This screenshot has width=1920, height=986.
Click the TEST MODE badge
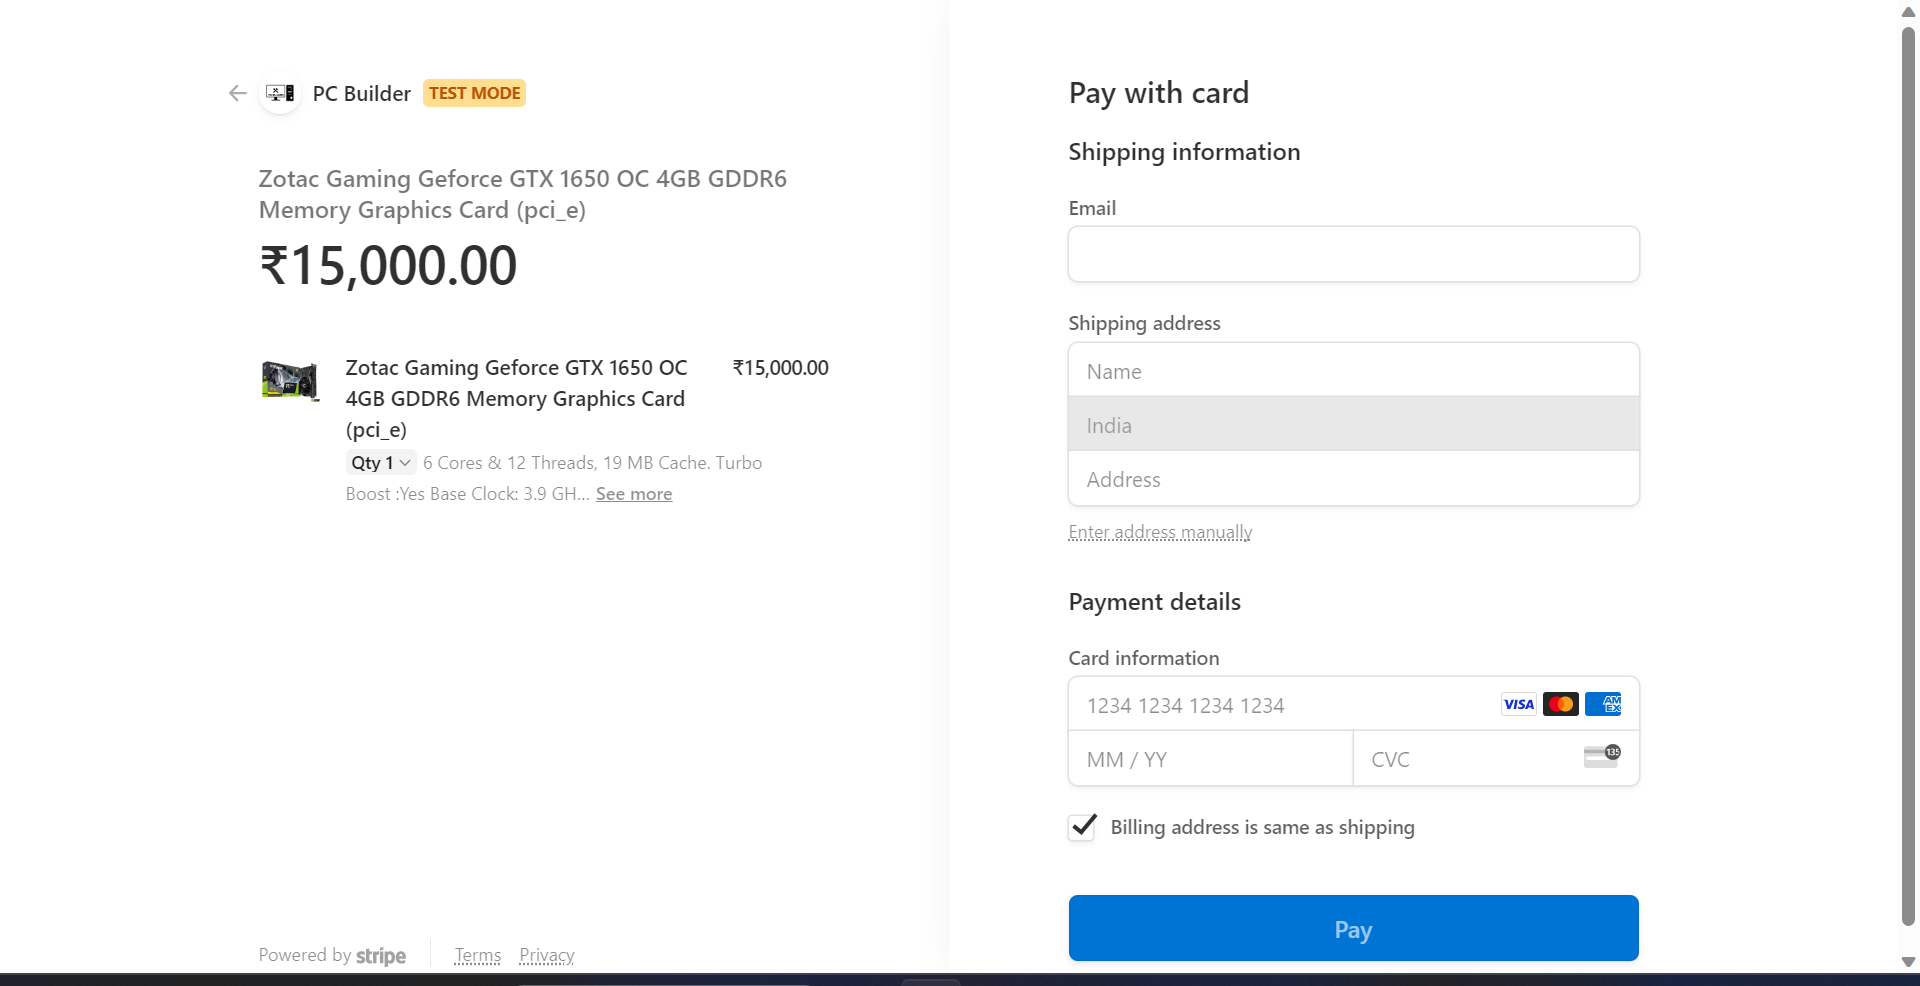(474, 93)
